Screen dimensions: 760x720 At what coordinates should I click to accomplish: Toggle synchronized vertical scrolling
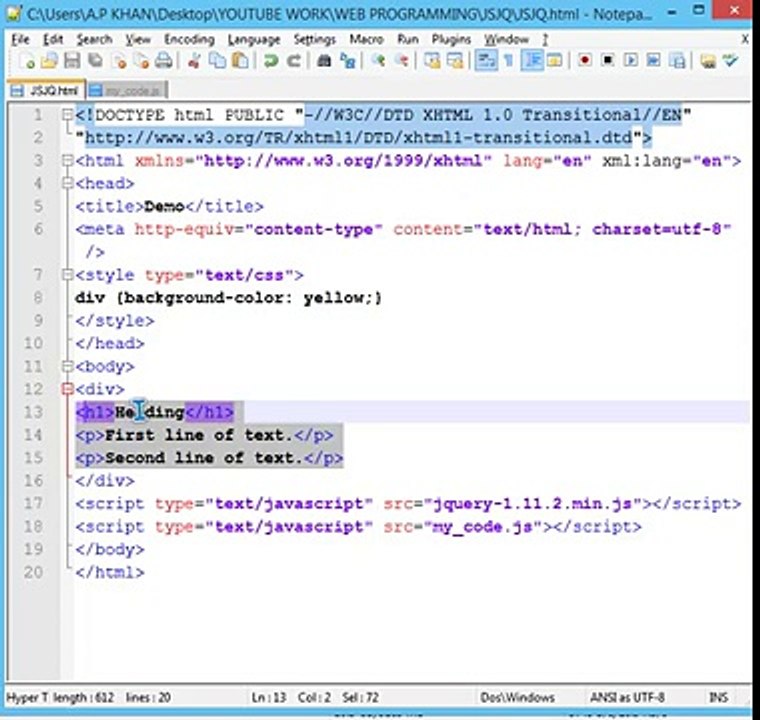click(432, 61)
